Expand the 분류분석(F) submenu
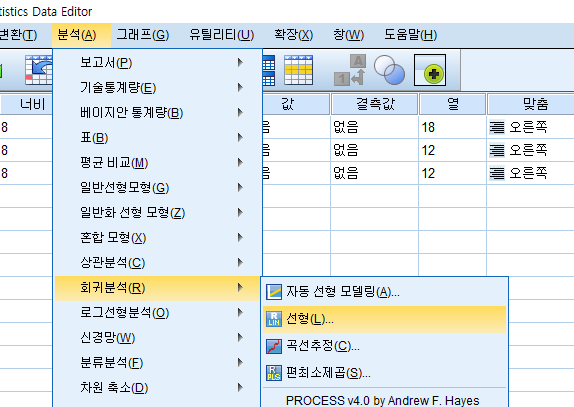The image size is (574, 407). pos(157,363)
